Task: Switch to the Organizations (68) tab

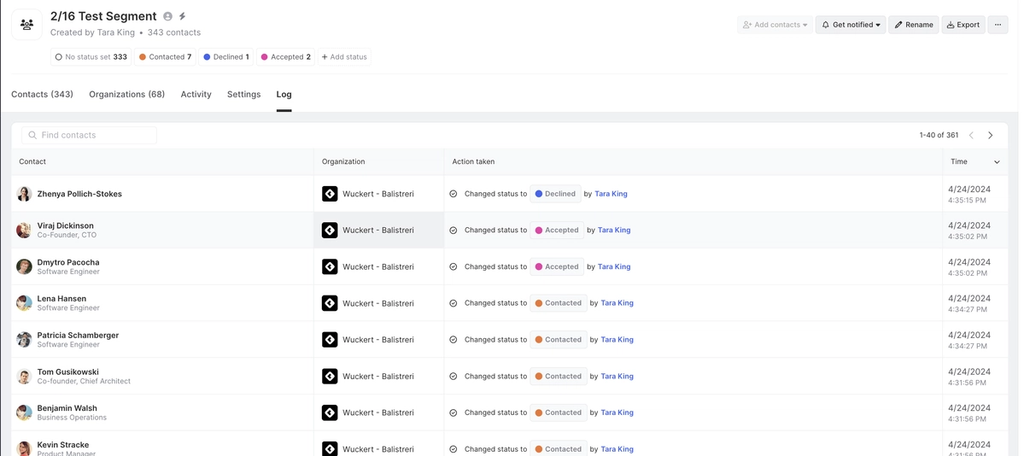Action: point(127,94)
